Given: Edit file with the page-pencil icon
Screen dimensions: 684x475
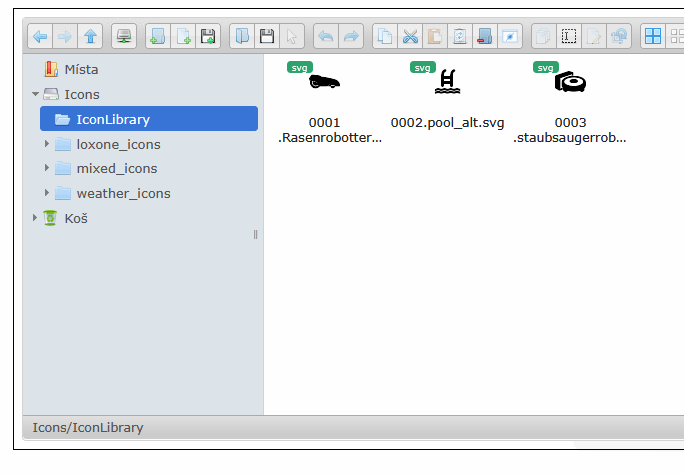Looking at the screenshot, I should click(x=594, y=36).
